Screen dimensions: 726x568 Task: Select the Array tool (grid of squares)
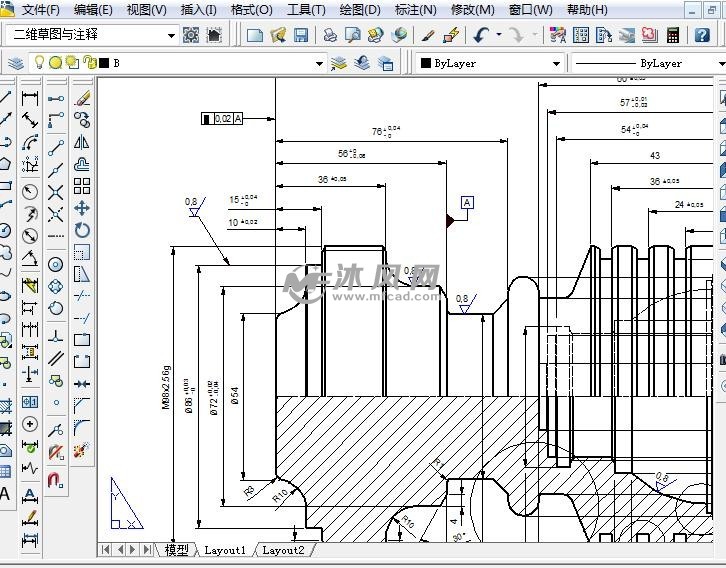82,186
